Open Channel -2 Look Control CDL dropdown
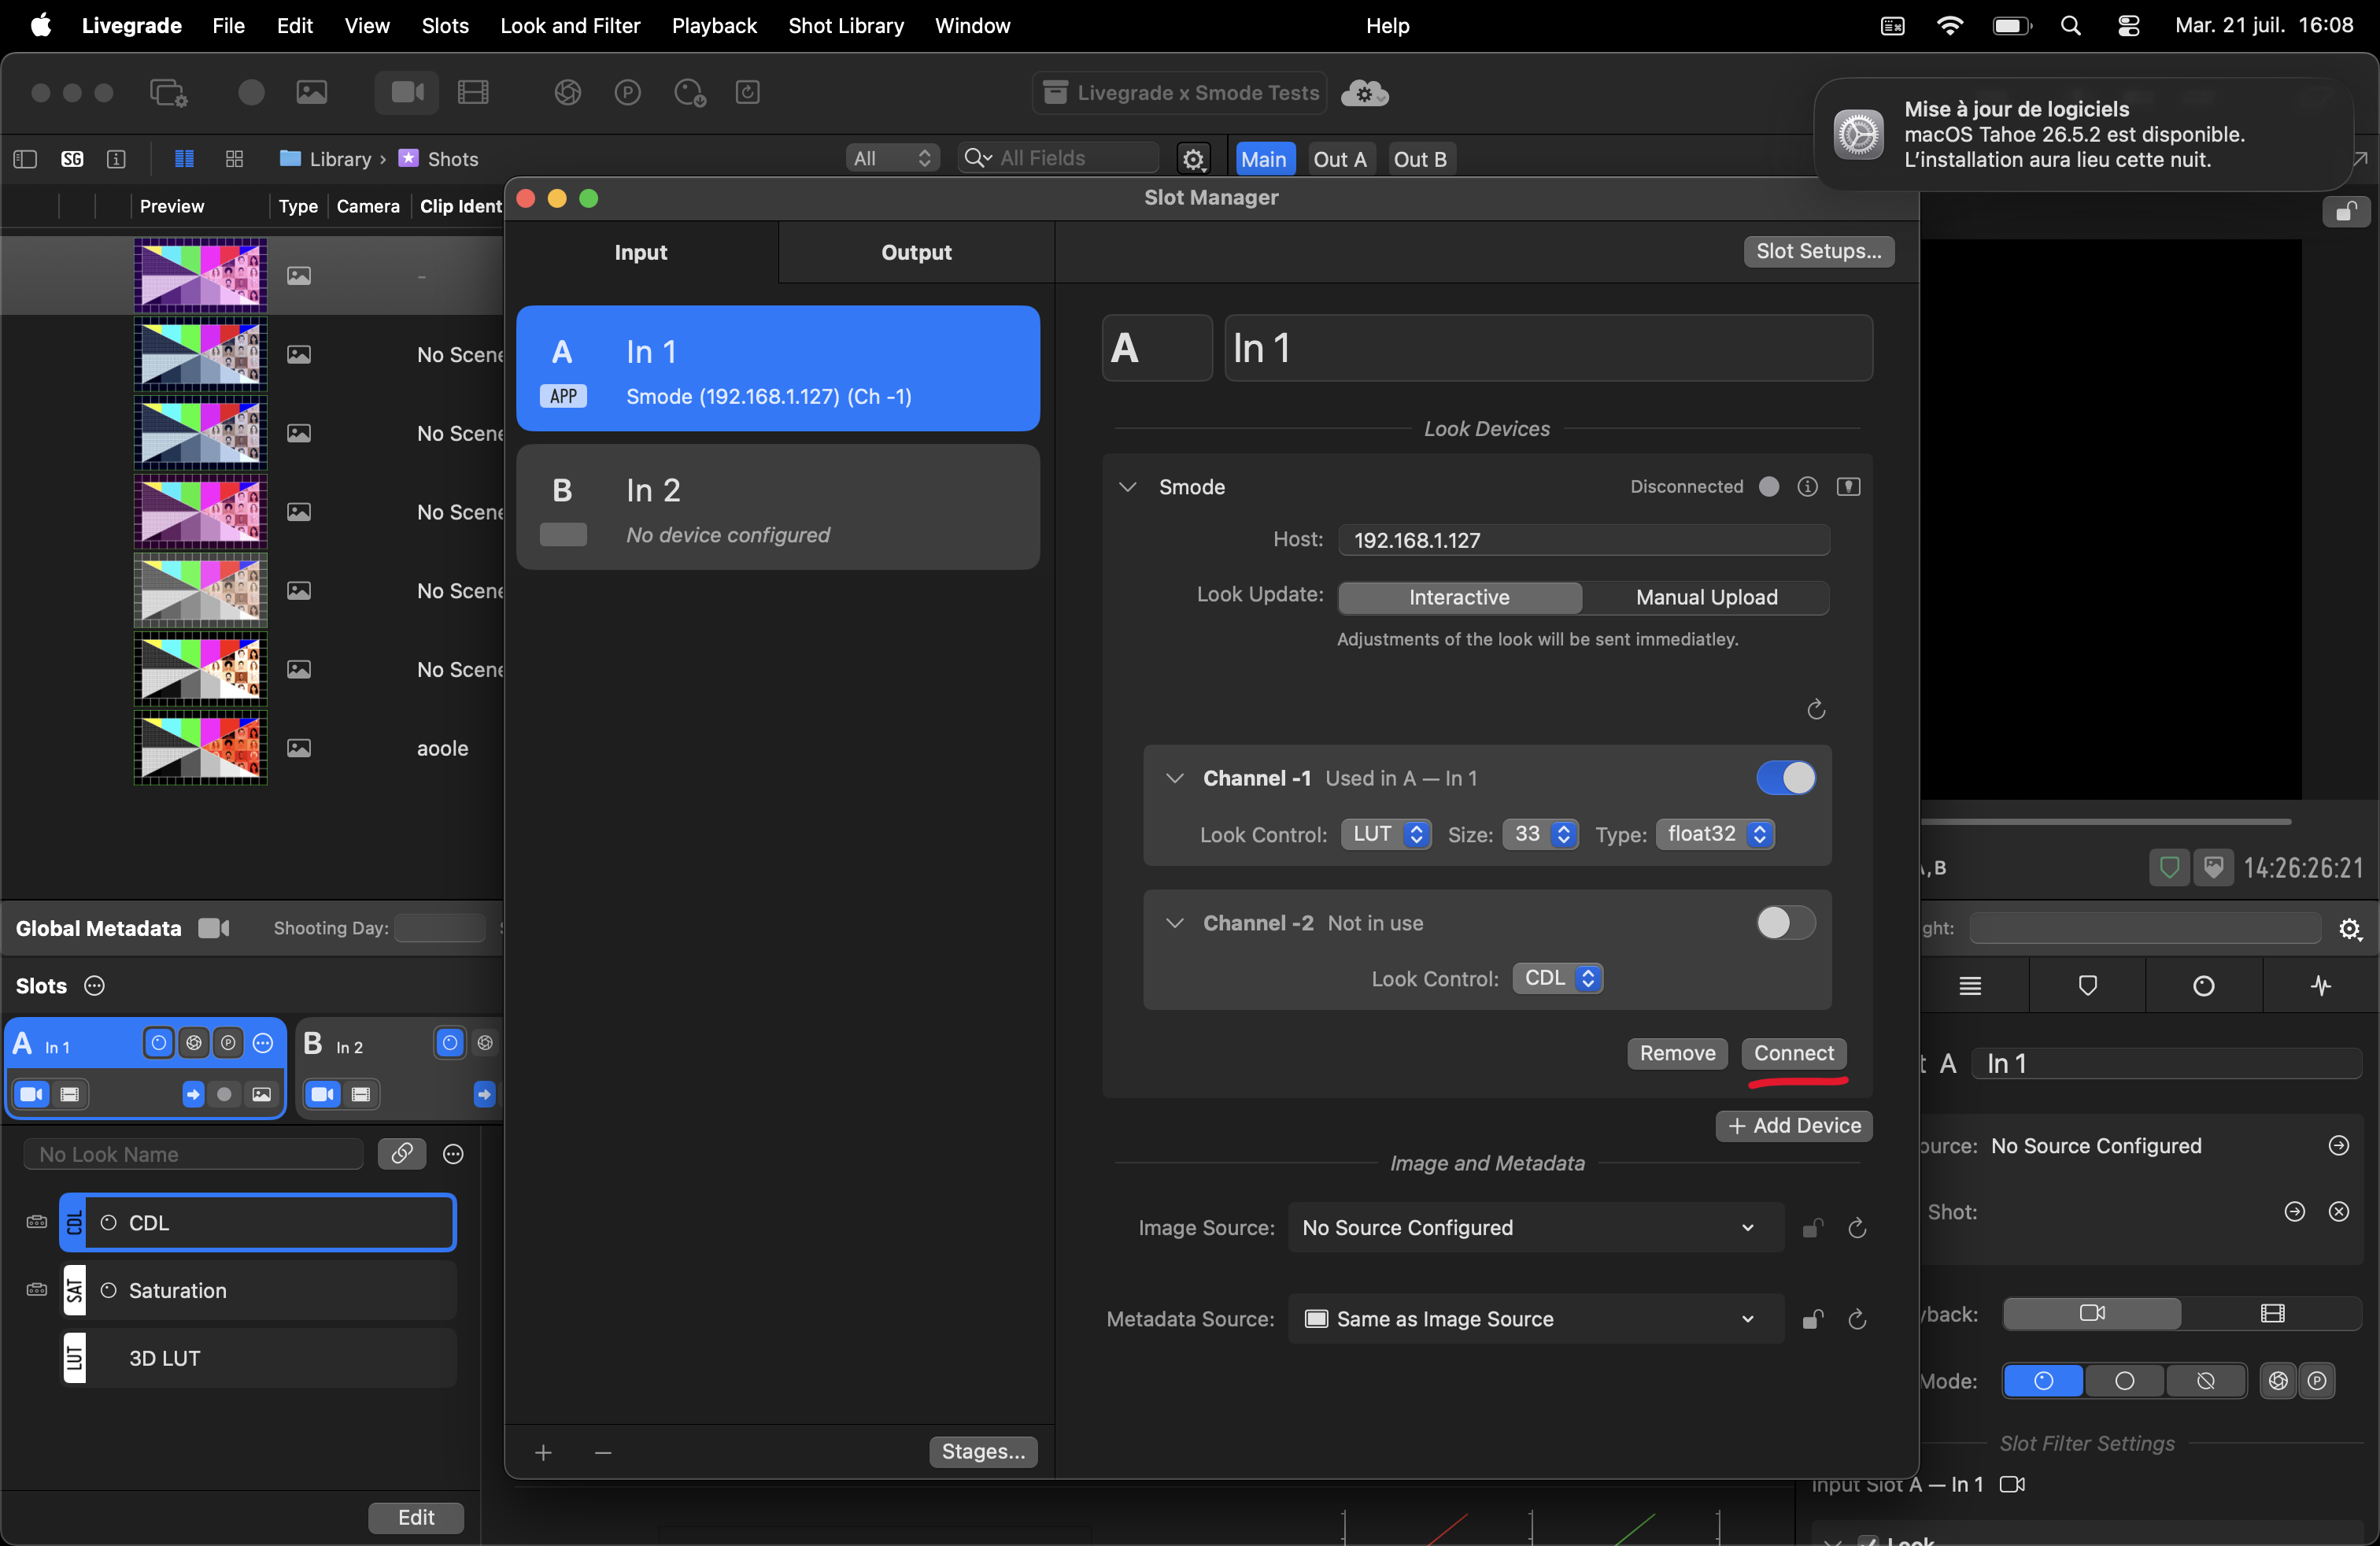2380x1546 pixels. (1558, 978)
